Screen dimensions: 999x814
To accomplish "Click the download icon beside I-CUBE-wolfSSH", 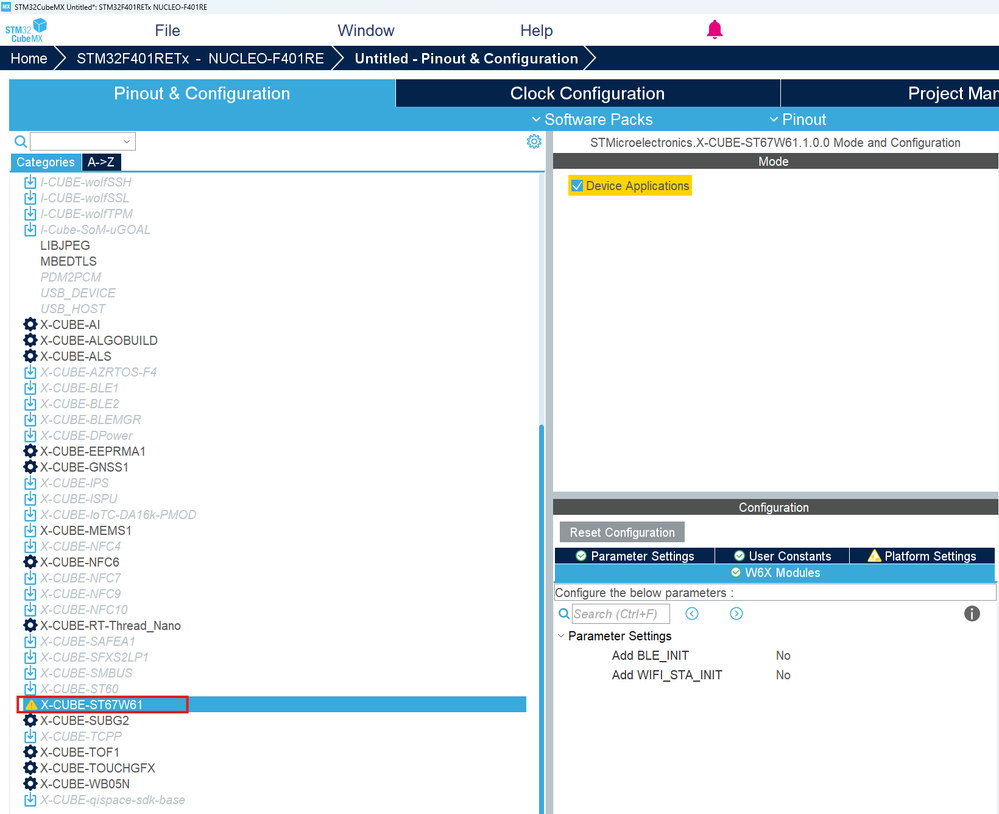I will [x=30, y=182].
